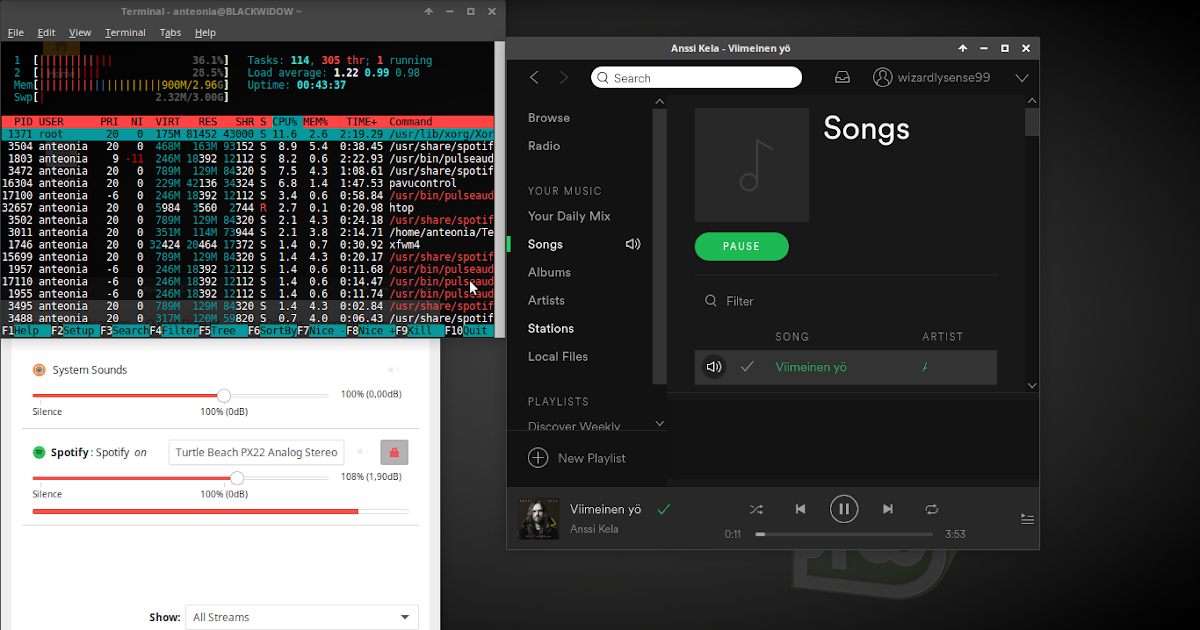Open the Anssi Kela artist link in player bar
Screen dimensions: 1200x630
coord(594,529)
